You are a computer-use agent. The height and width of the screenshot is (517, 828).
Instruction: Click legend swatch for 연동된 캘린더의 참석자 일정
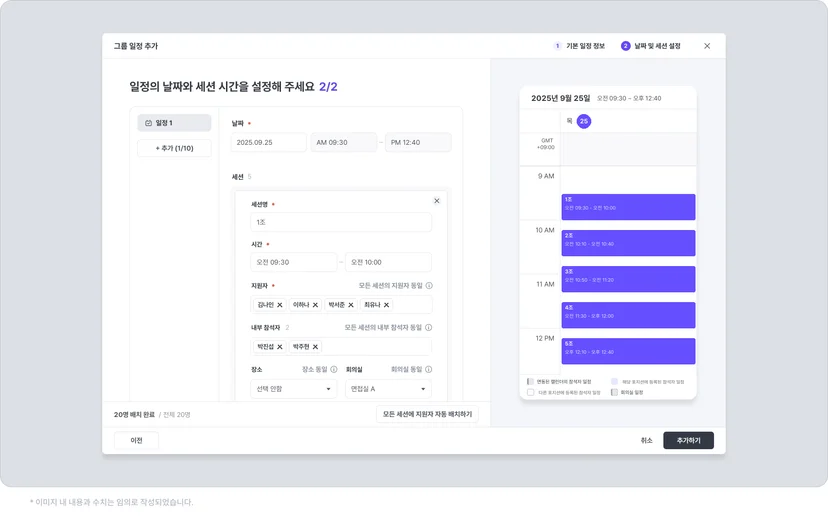click(530, 381)
